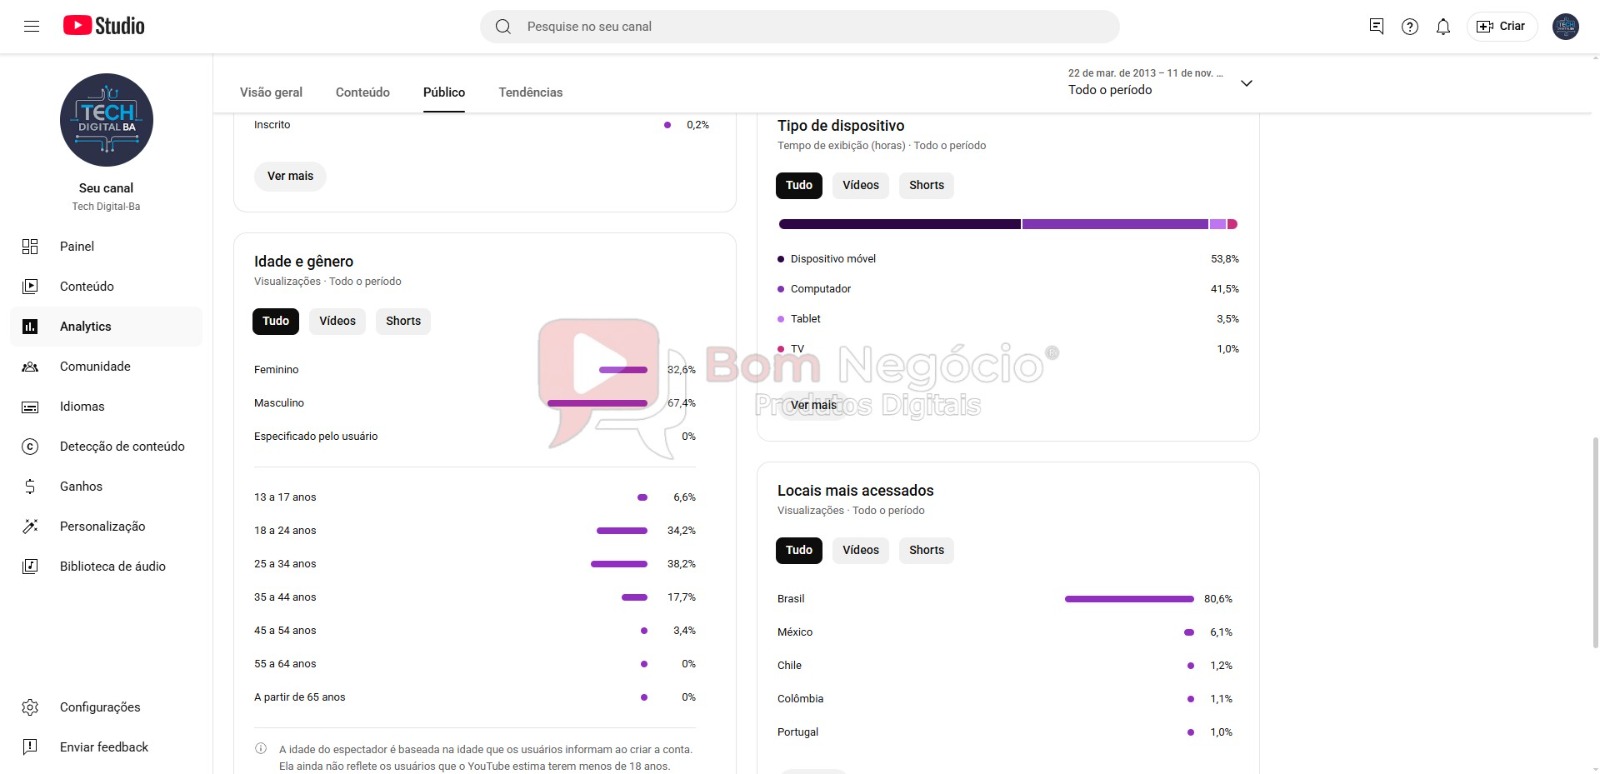
Task: Select Vídeos filter under Tipo de dispositivo
Action: pyautogui.click(x=860, y=185)
